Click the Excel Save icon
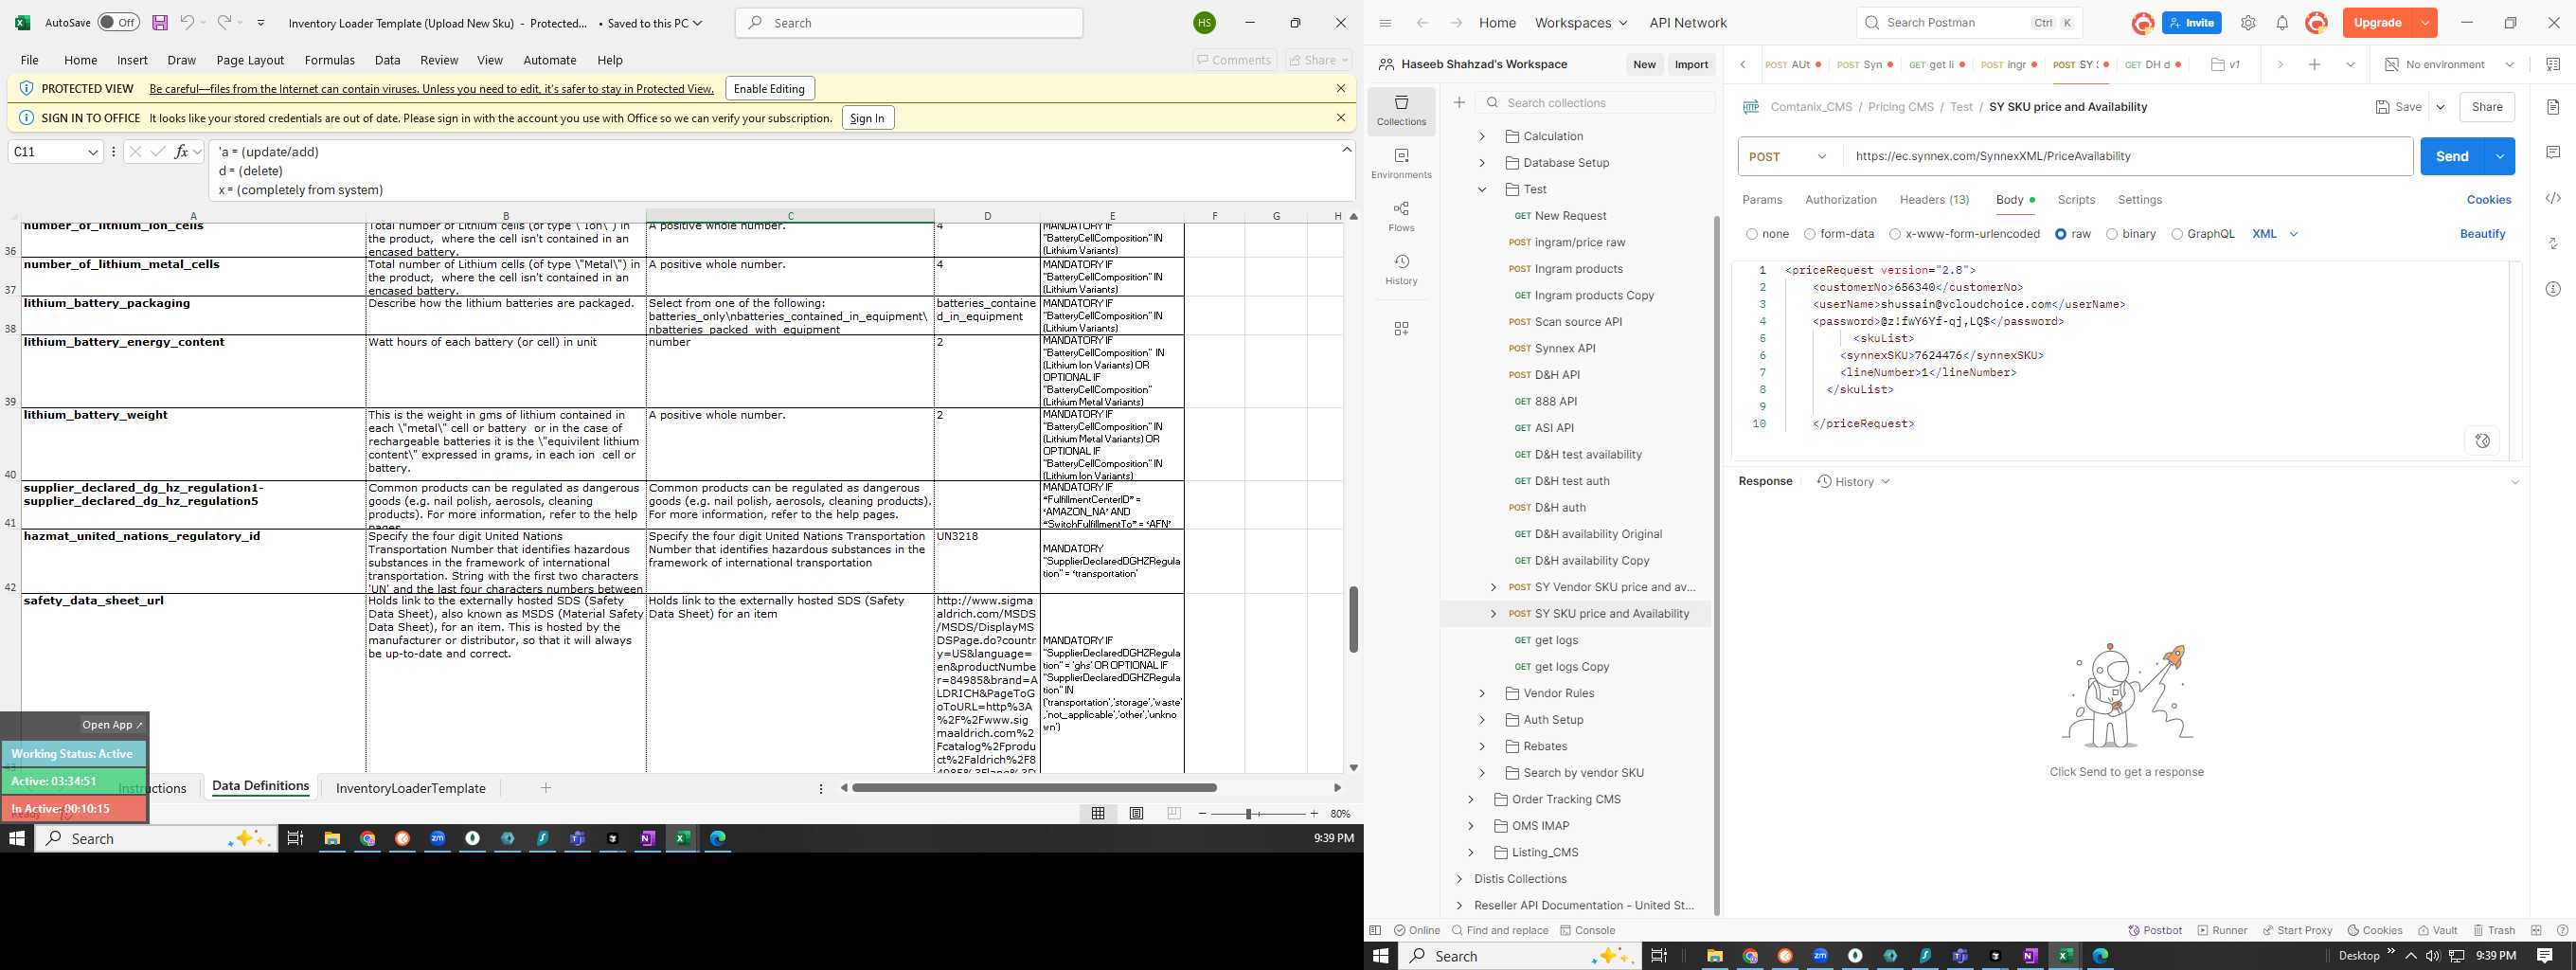Screen dimensions: 2576x970 [160, 22]
